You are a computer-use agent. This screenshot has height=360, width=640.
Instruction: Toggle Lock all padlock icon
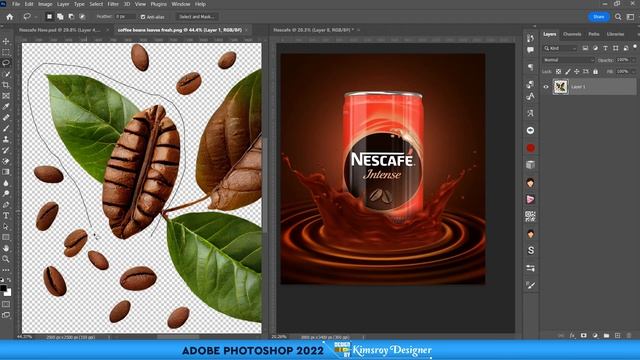click(596, 71)
